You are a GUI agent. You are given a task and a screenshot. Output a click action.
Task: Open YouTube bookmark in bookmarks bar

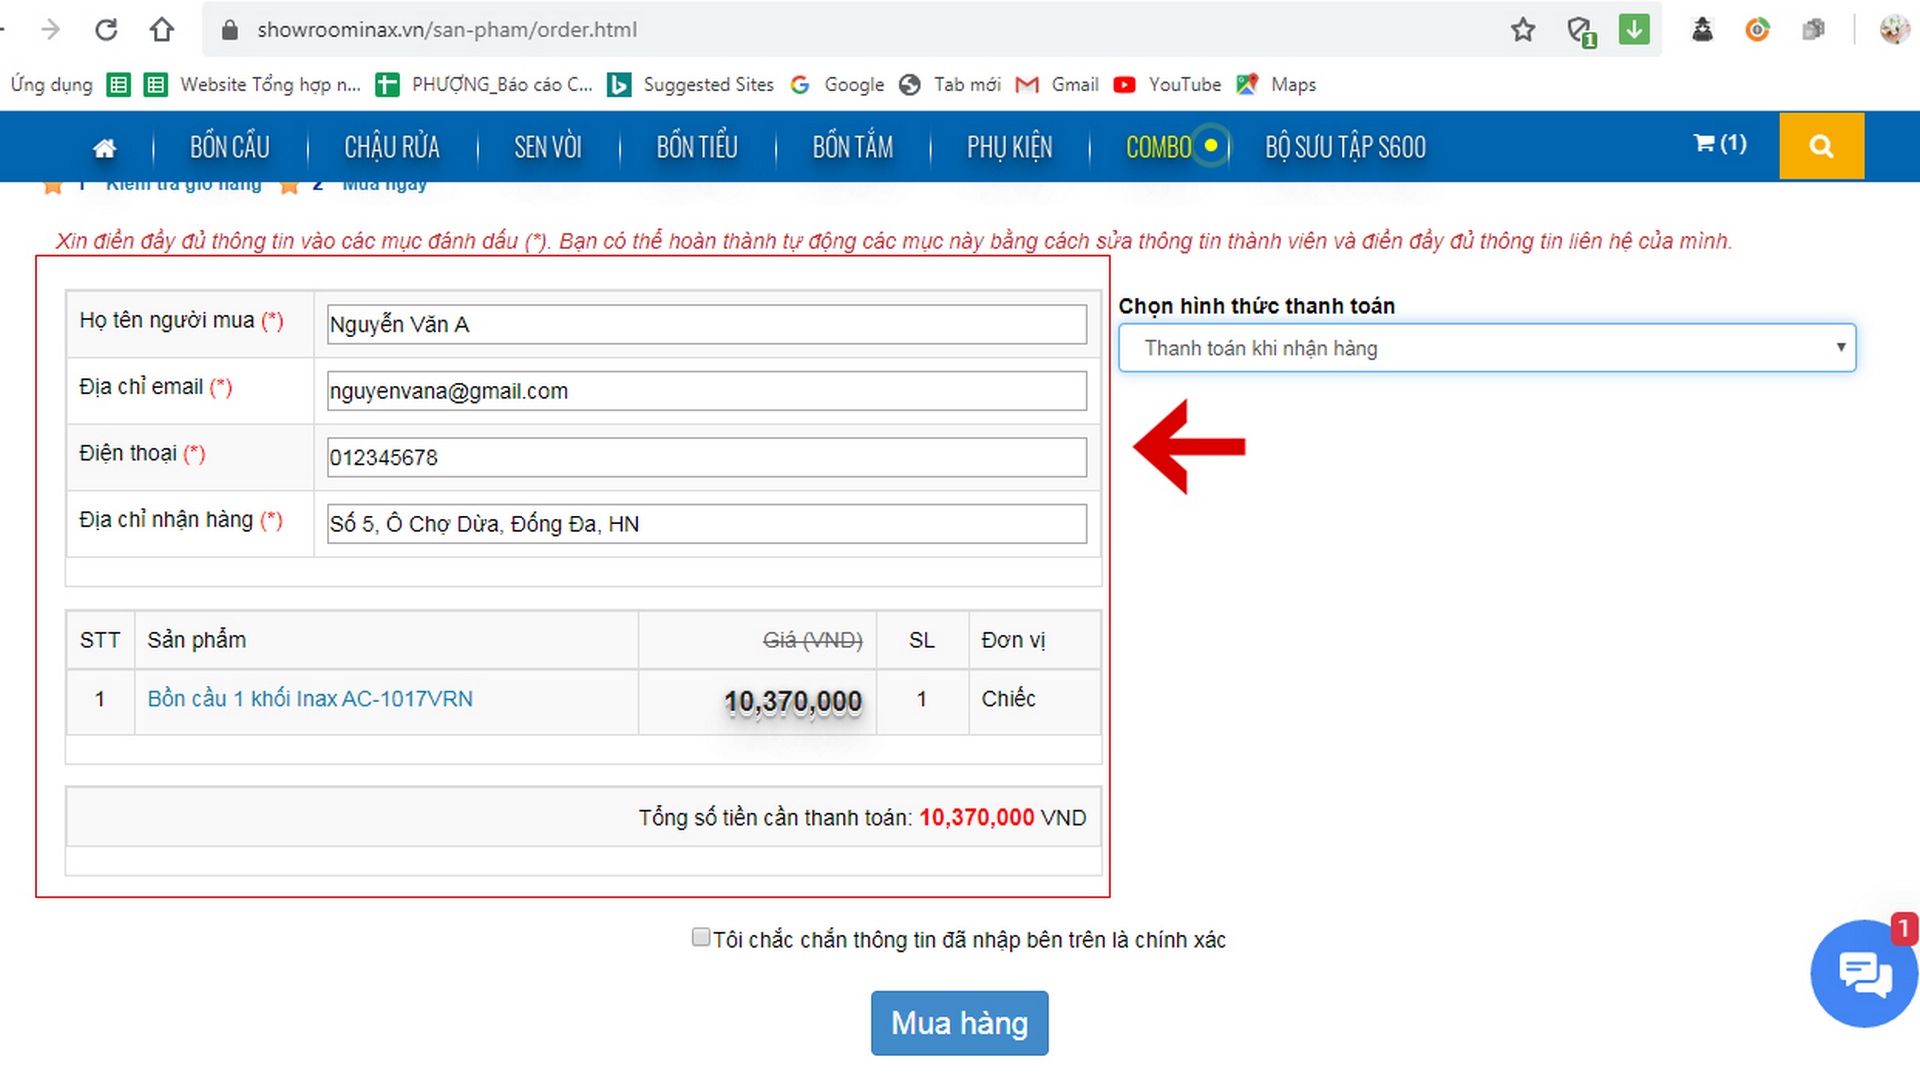[1167, 85]
